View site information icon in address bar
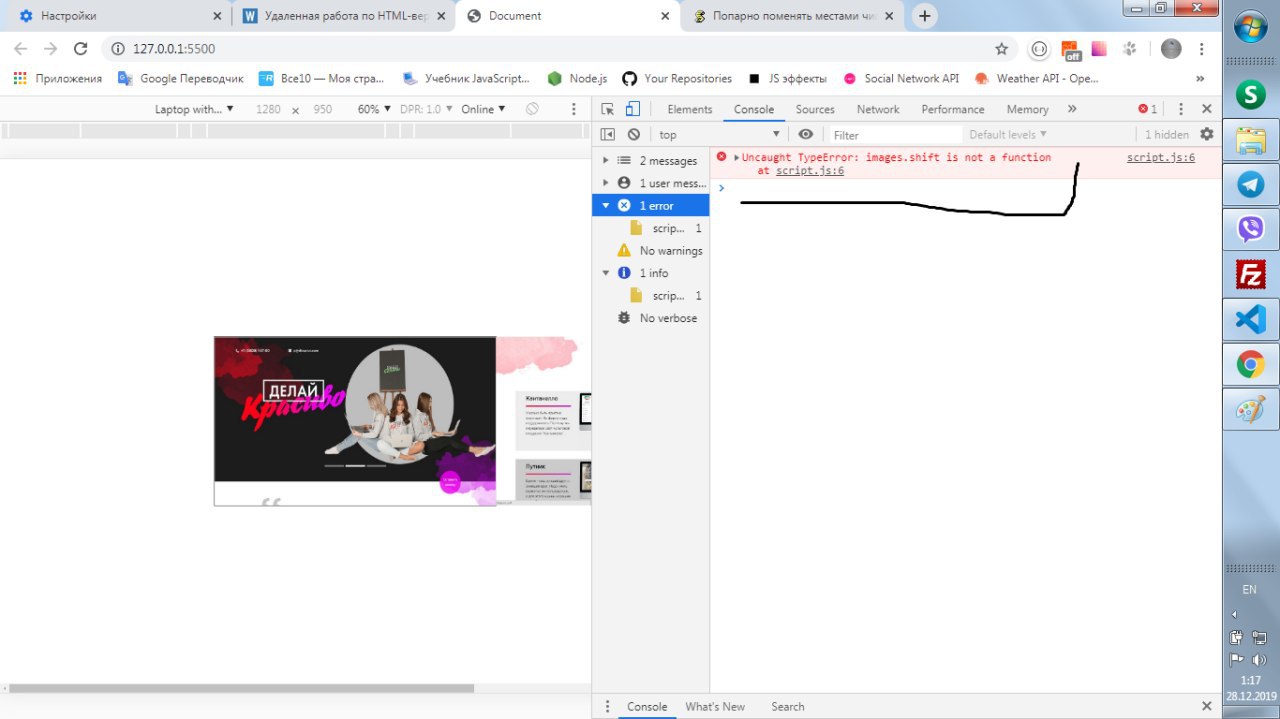 click(x=116, y=48)
